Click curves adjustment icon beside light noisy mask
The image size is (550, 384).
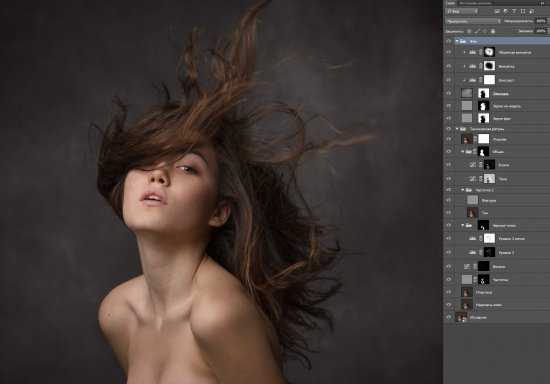(x=473, y=178)
